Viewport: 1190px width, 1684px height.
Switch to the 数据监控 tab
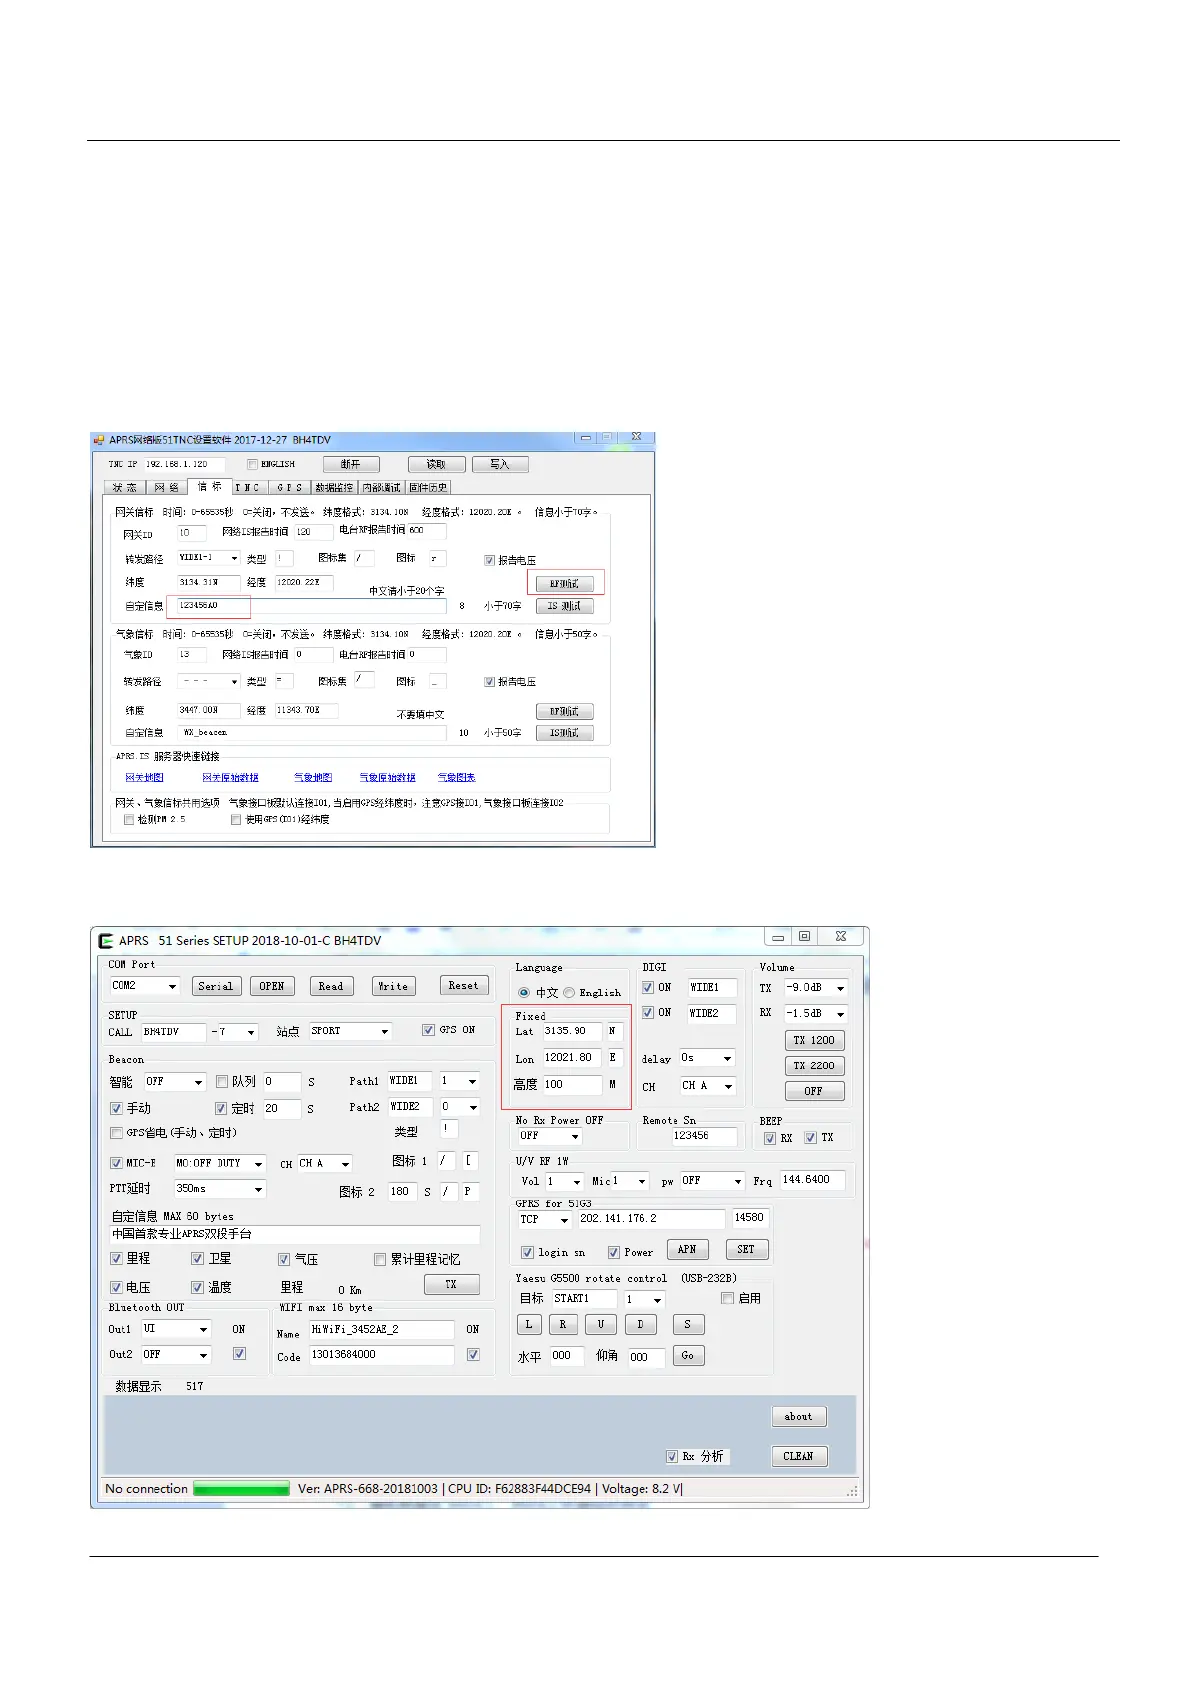coord(334,487)
